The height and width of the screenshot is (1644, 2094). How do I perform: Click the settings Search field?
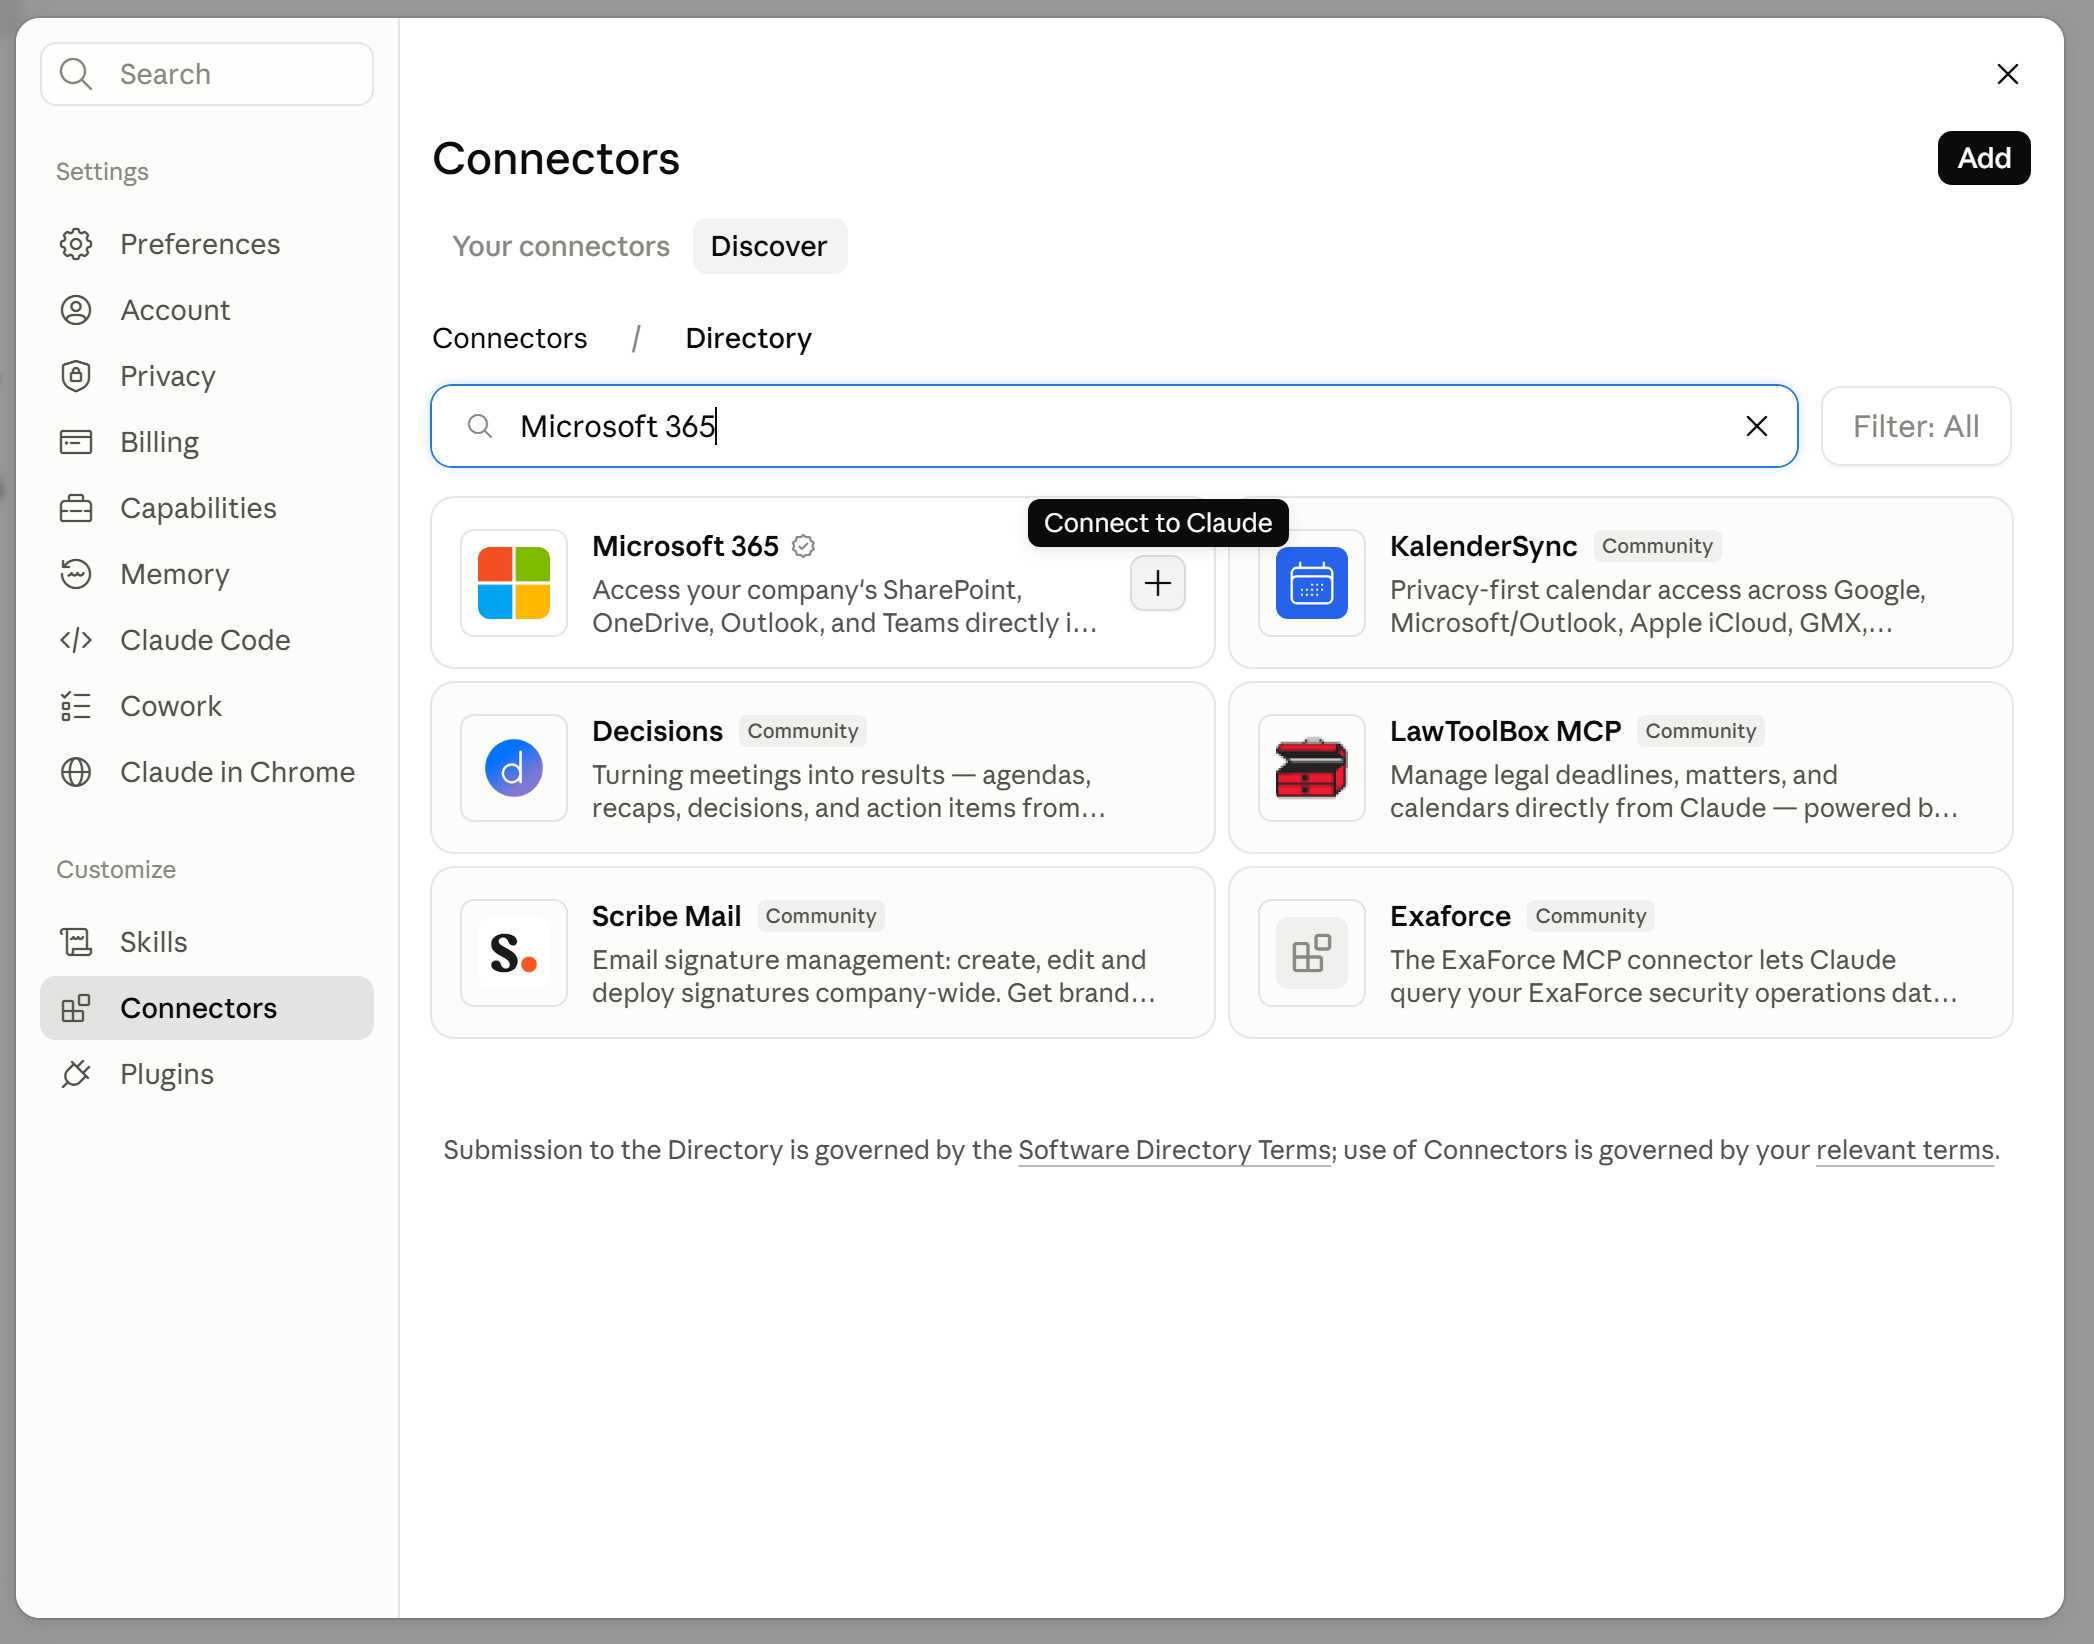click(x=207, y=74)
